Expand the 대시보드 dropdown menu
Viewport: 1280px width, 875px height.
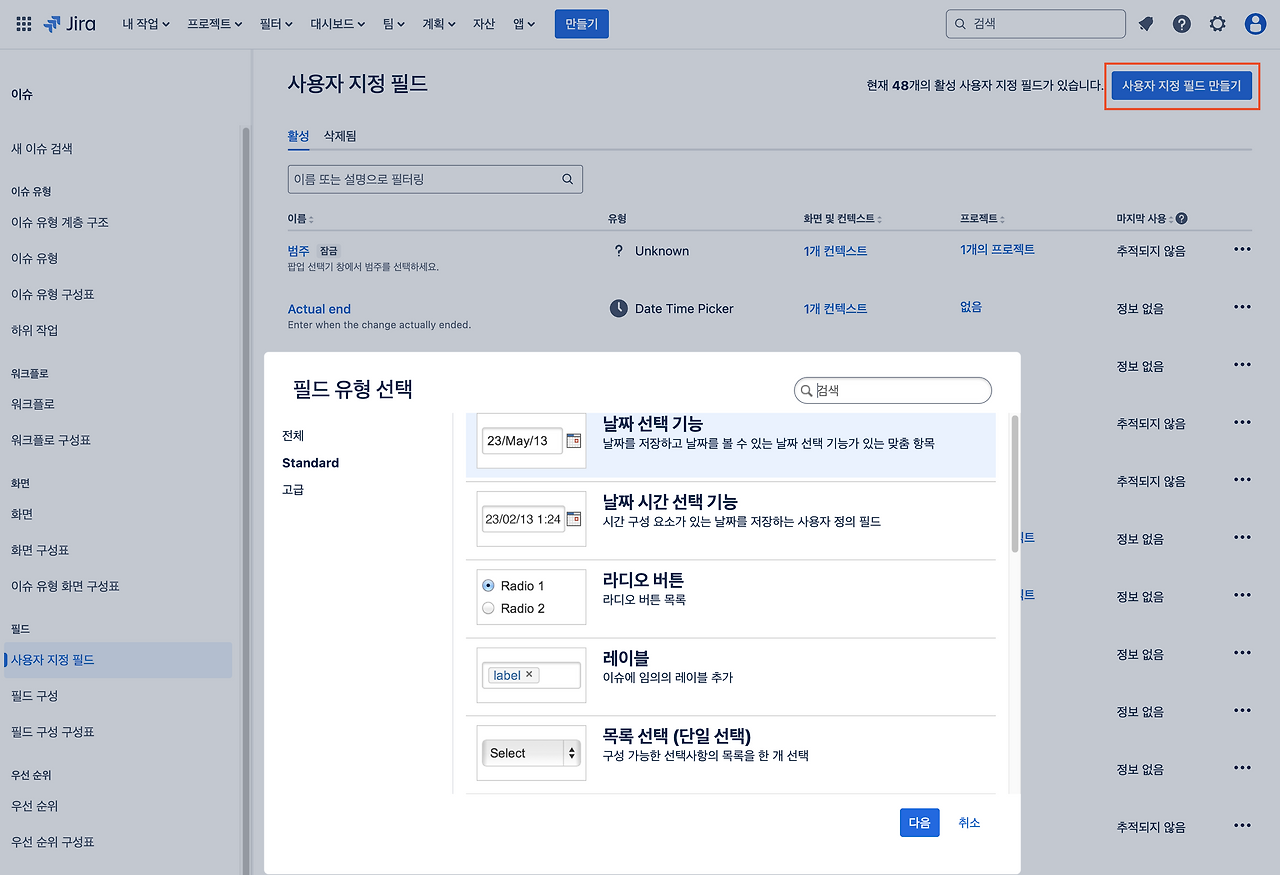click(336, 24)
